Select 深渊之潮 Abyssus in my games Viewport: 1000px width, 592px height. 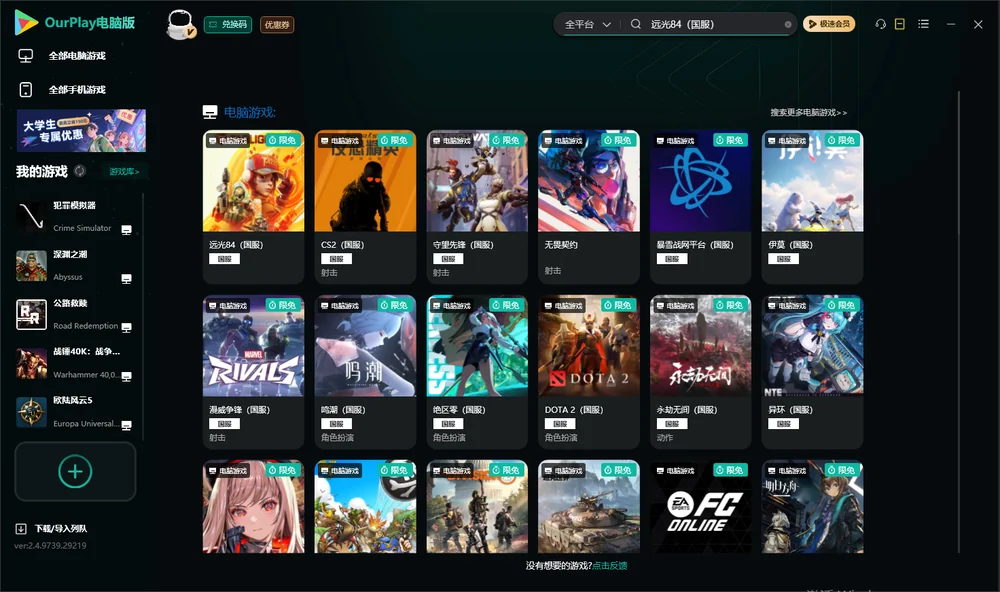click(x=74, y=266)
